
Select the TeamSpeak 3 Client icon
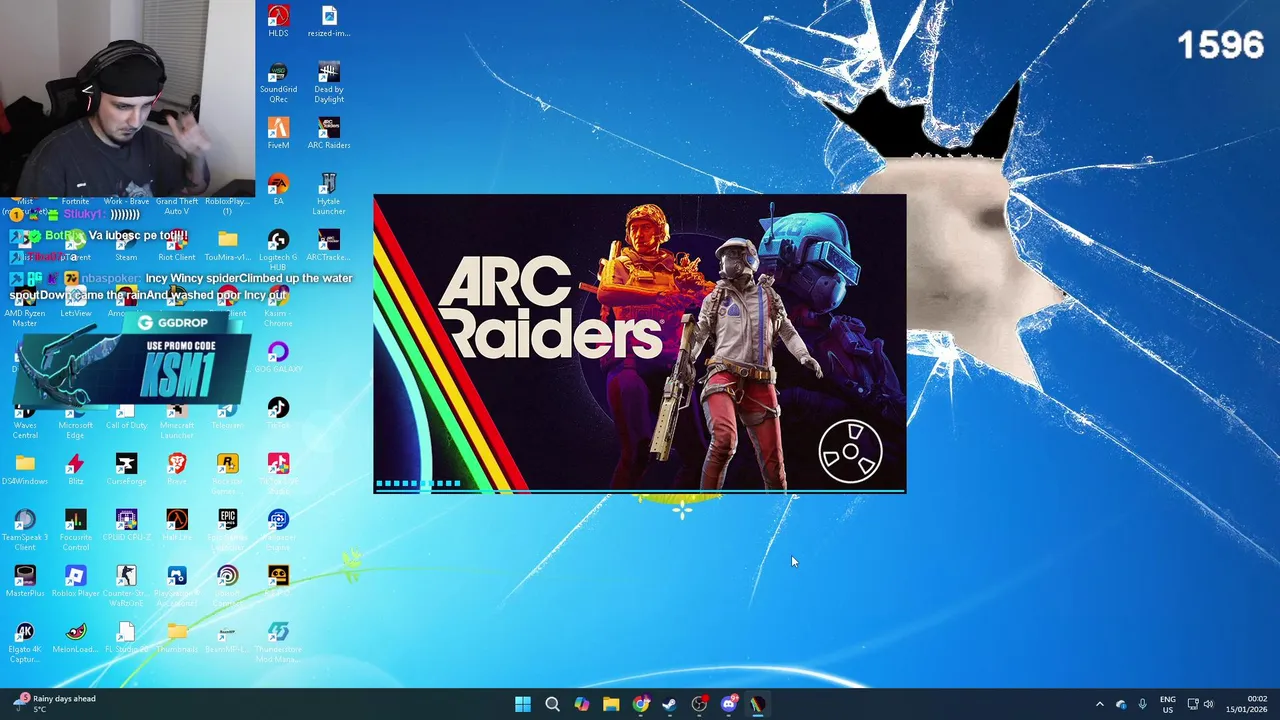25,530
